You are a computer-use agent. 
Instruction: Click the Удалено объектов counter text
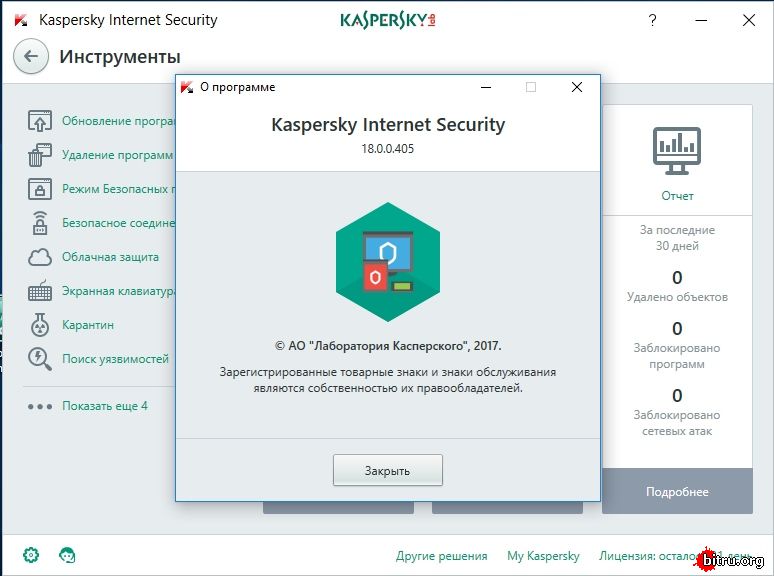(x=677, y=297)
